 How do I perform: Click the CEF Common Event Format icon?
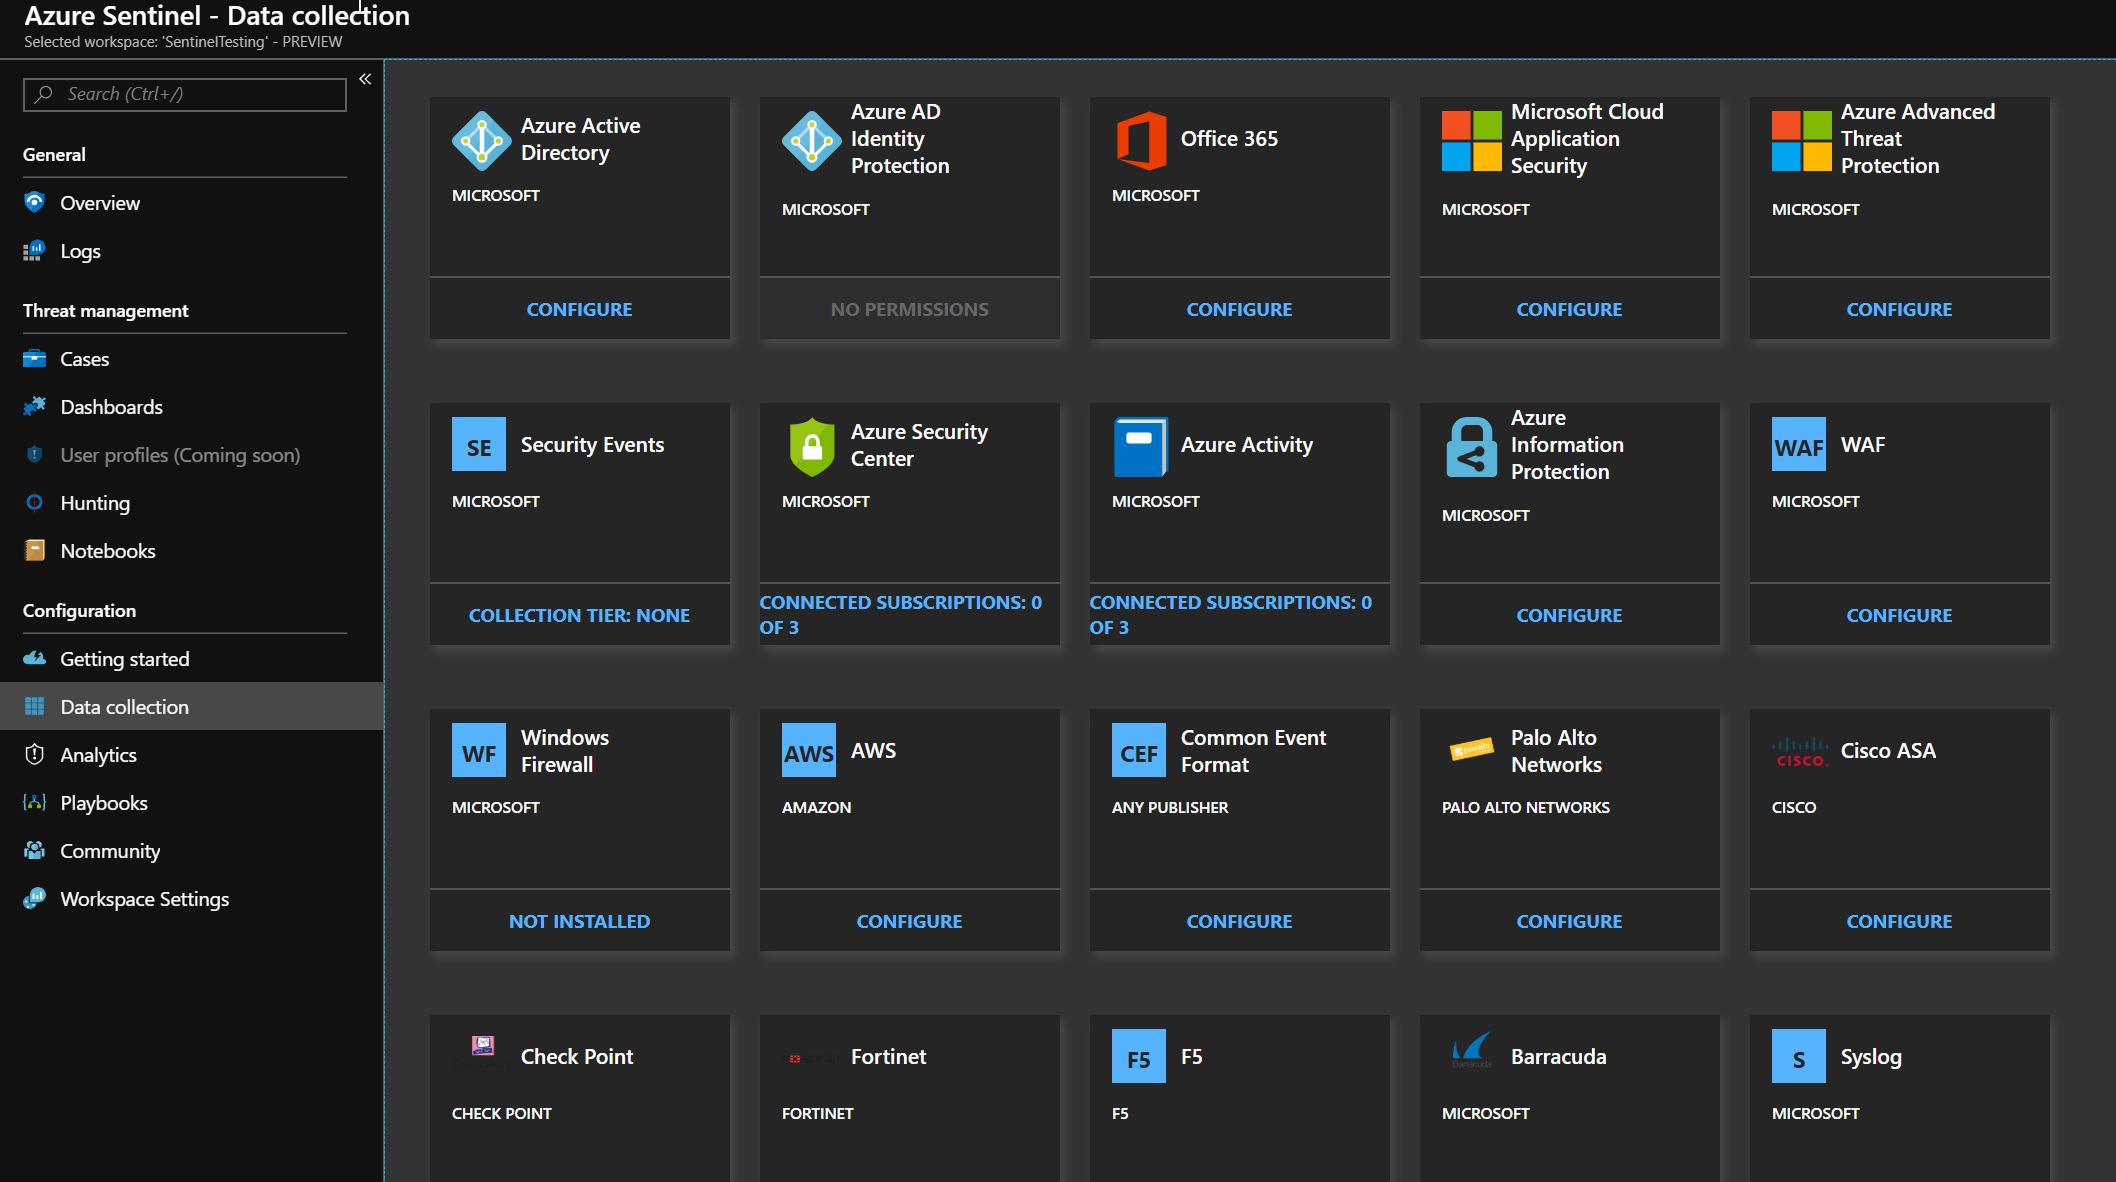click(x=1139, y=750)
